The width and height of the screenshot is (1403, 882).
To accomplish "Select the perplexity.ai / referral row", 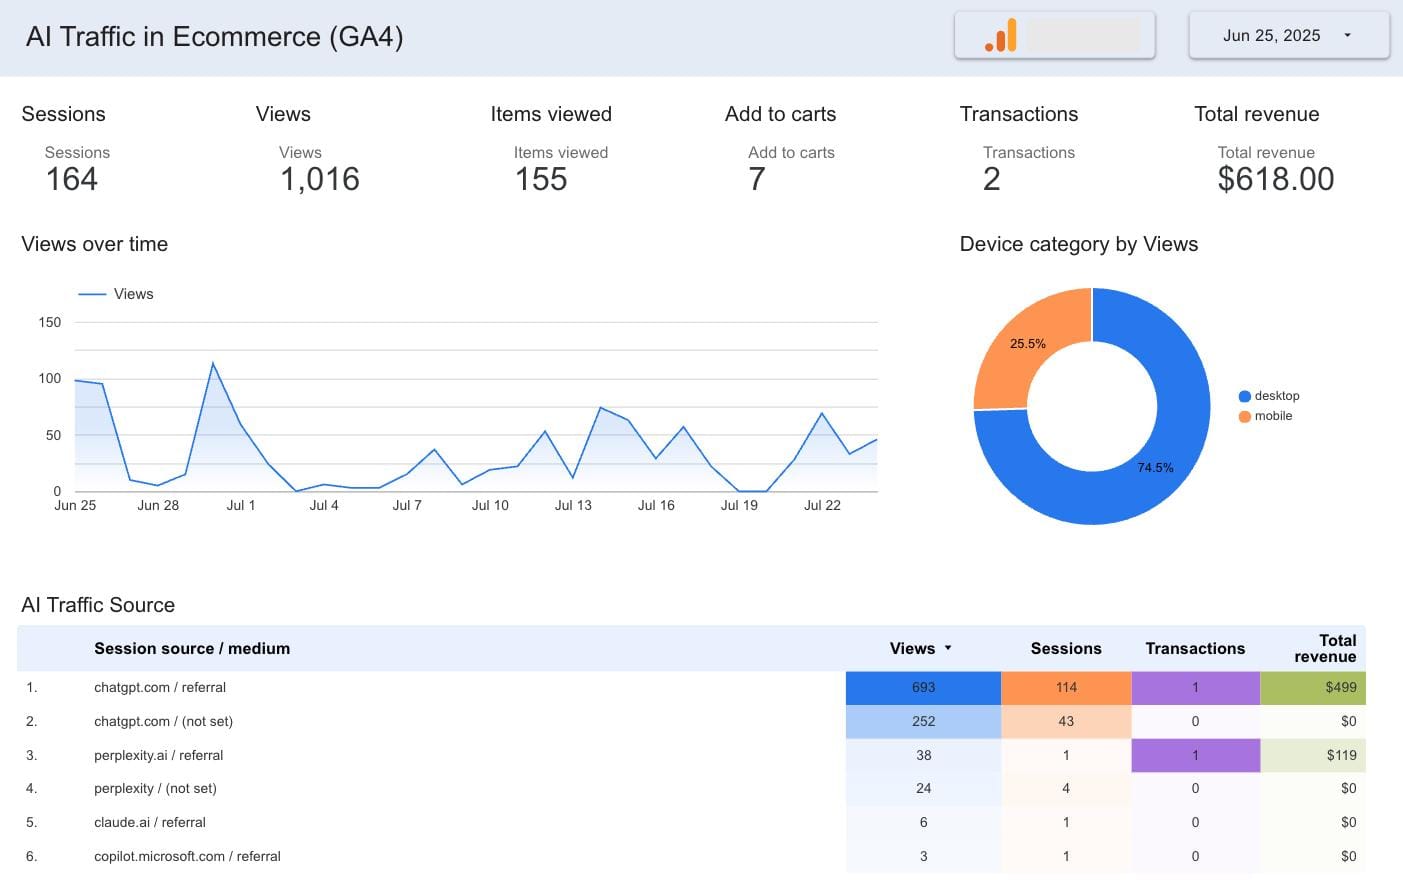I will (691, 756).
